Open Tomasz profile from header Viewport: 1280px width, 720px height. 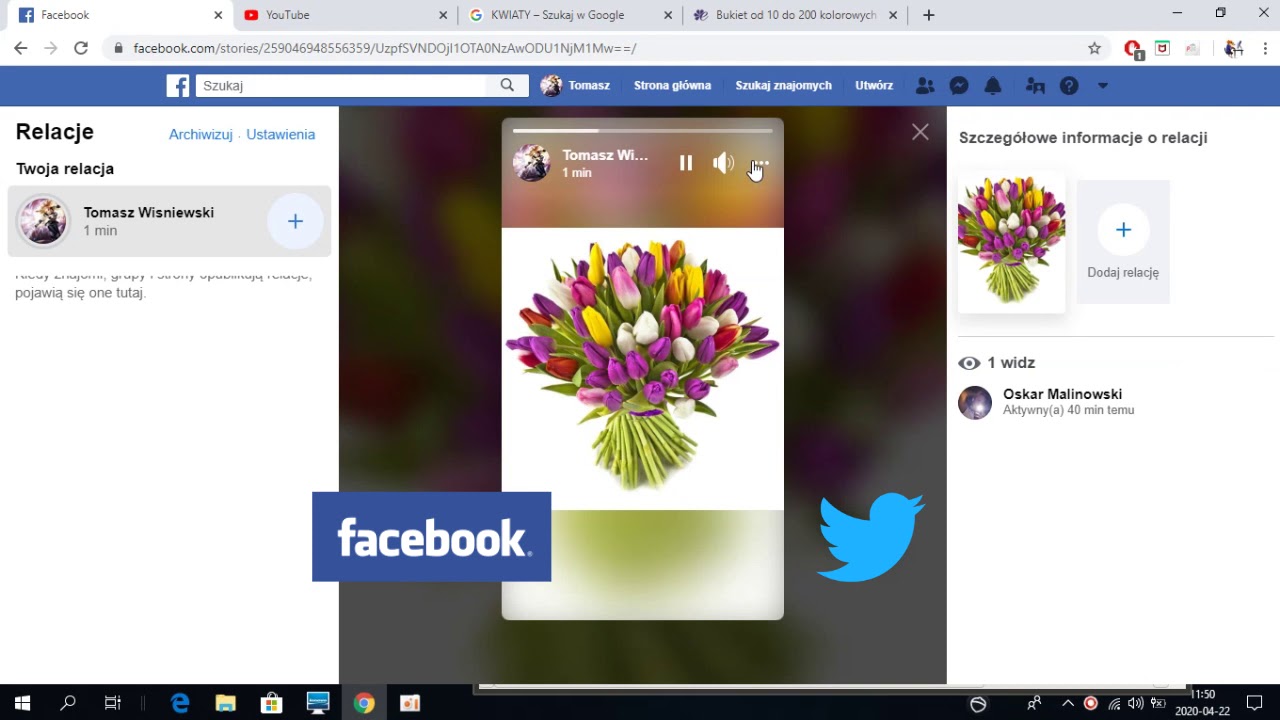[x=575, y=86]
